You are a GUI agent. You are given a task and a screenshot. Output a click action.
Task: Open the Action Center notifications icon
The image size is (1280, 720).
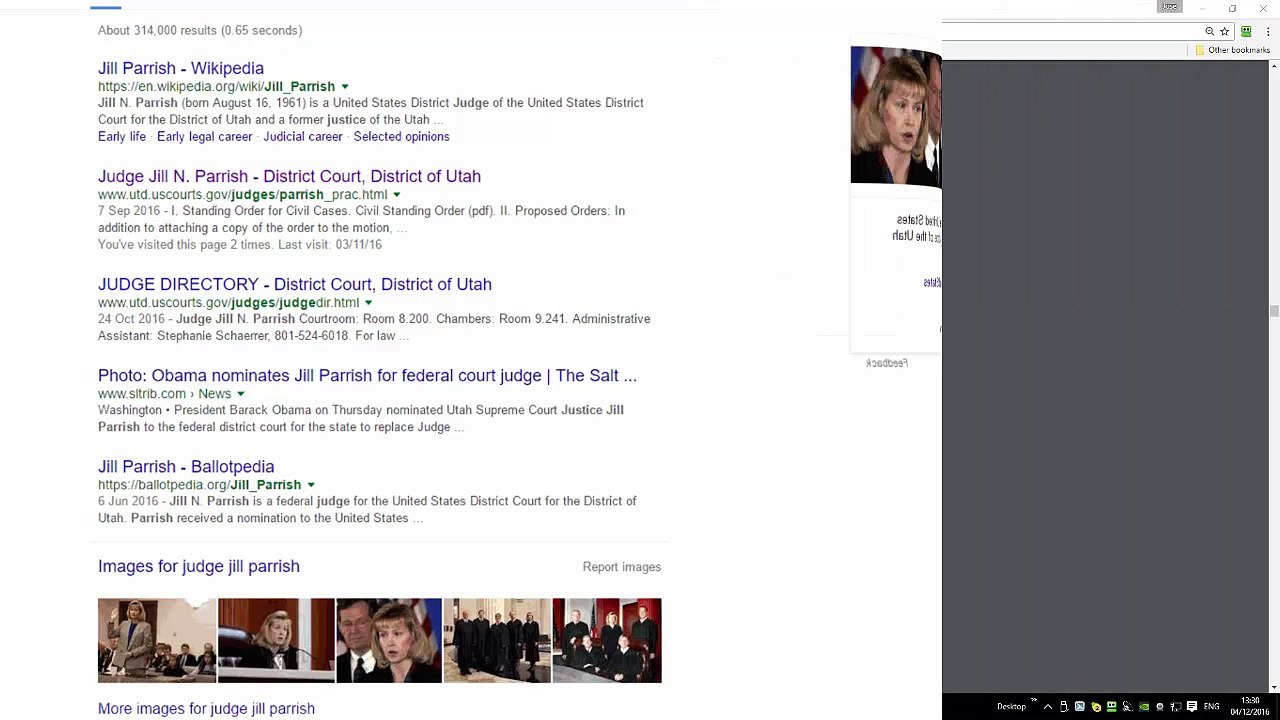tap(1192, 706)
